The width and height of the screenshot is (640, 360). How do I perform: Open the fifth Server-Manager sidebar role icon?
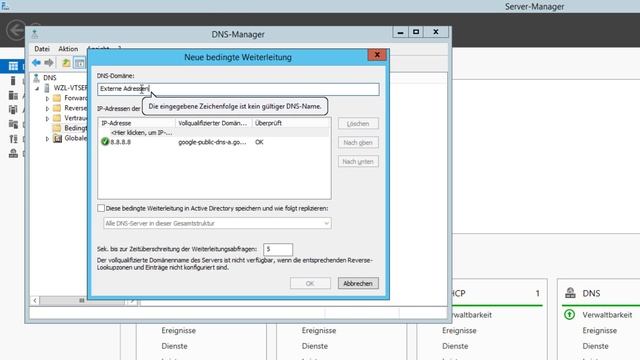tap(13, 124)
